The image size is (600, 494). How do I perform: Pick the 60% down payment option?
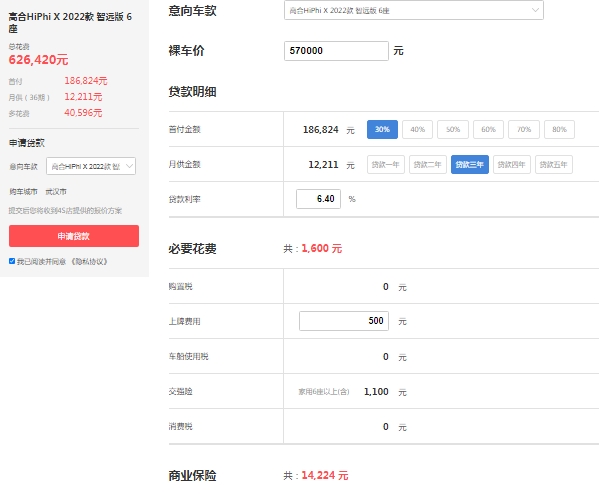coord(488,129)
